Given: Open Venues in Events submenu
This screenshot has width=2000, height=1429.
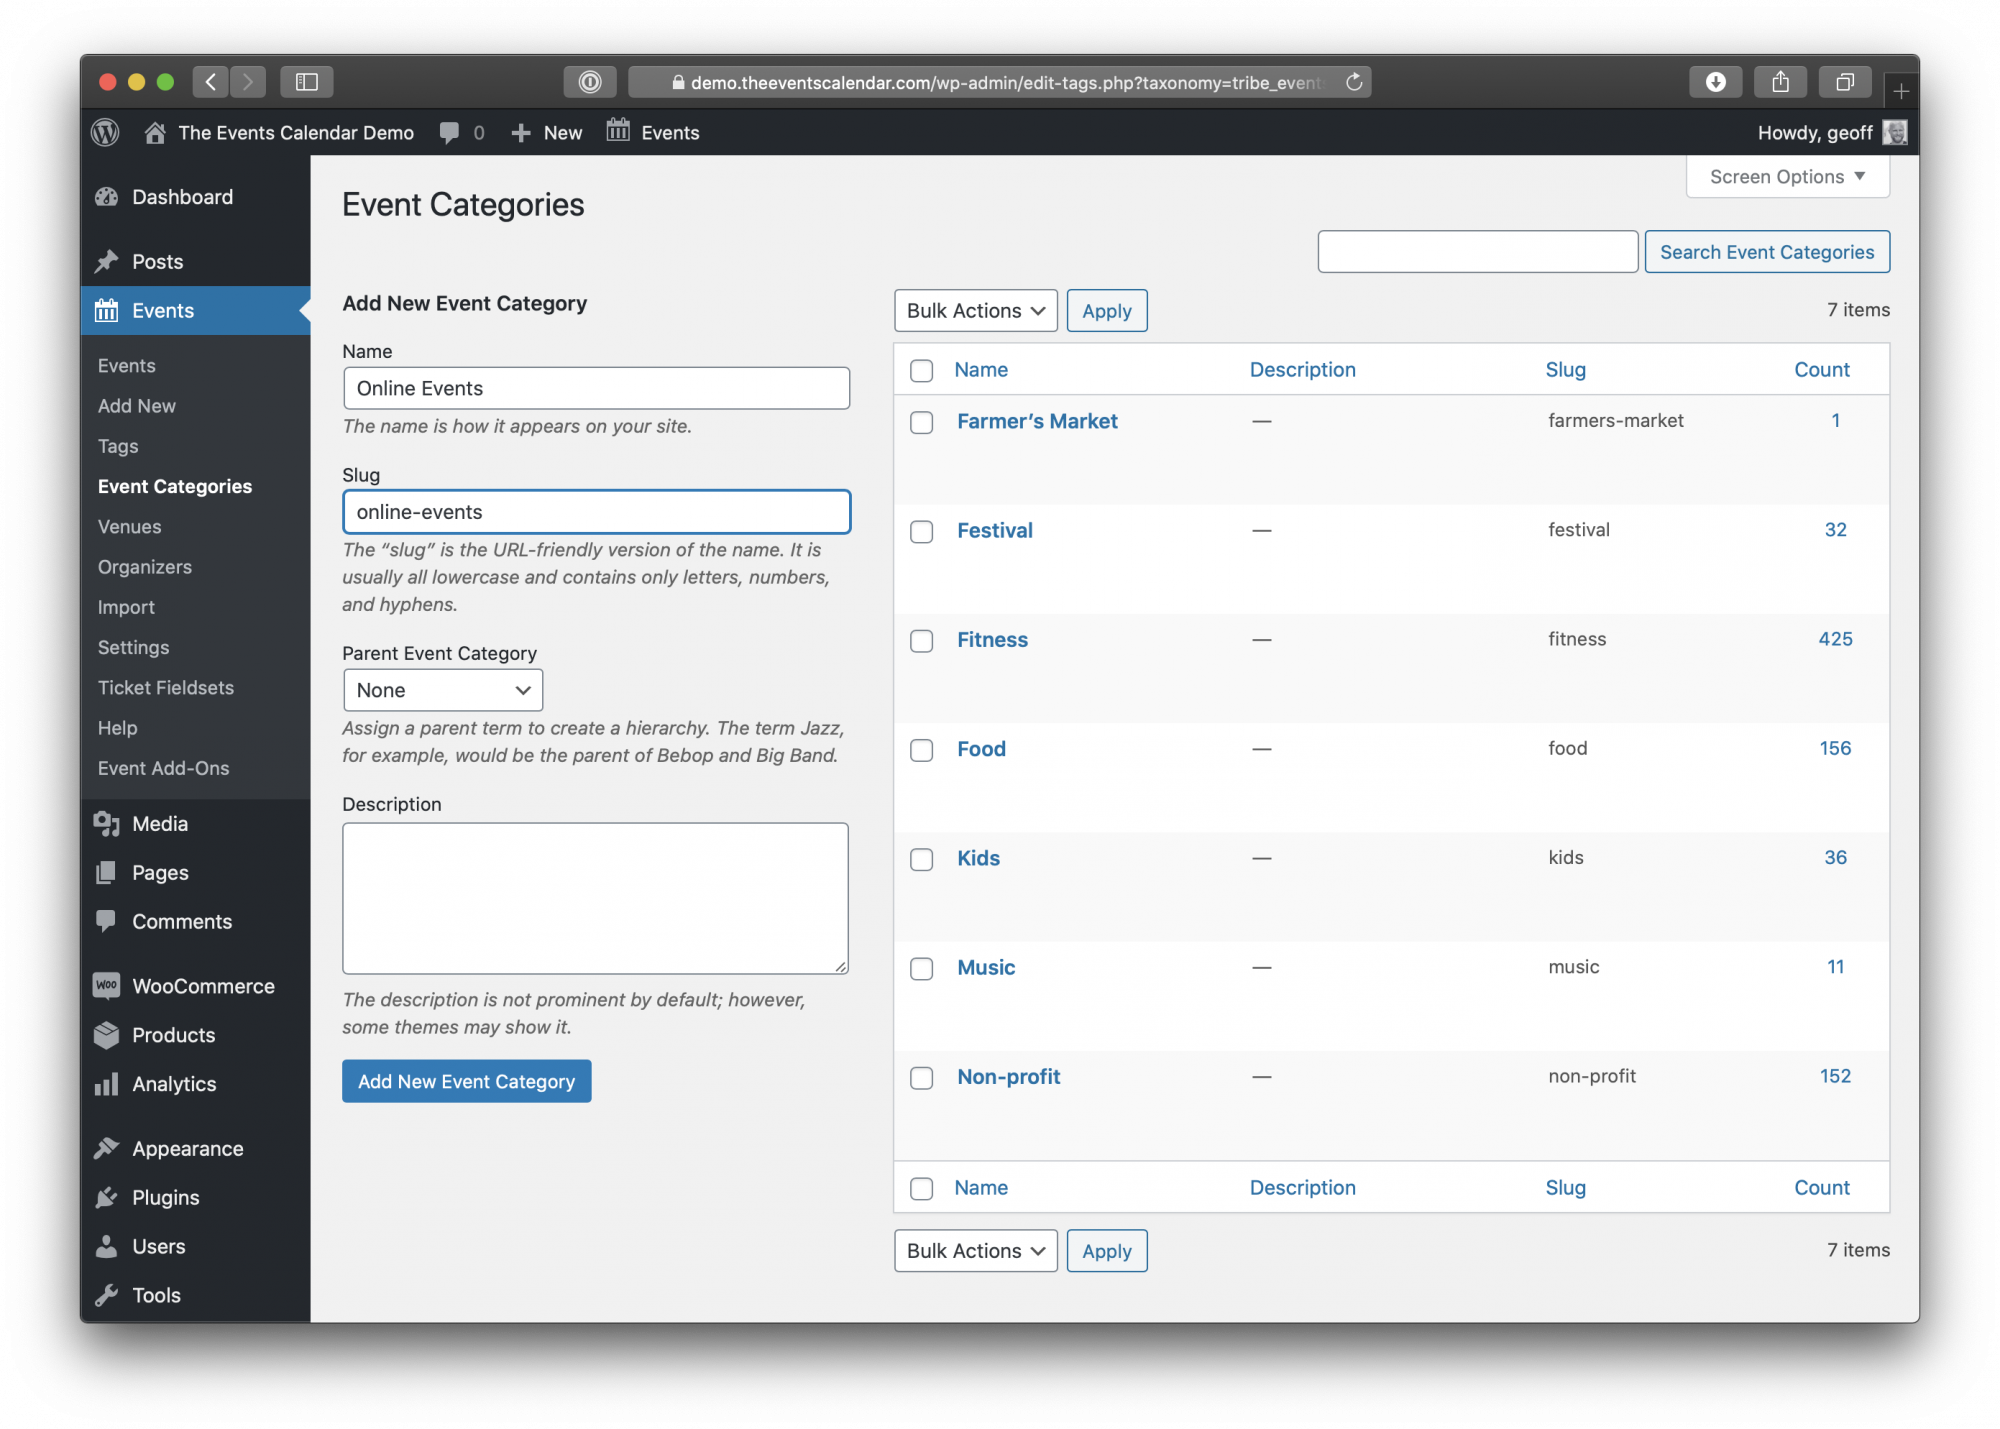Looking at the screenshot, I should (129, 527).
